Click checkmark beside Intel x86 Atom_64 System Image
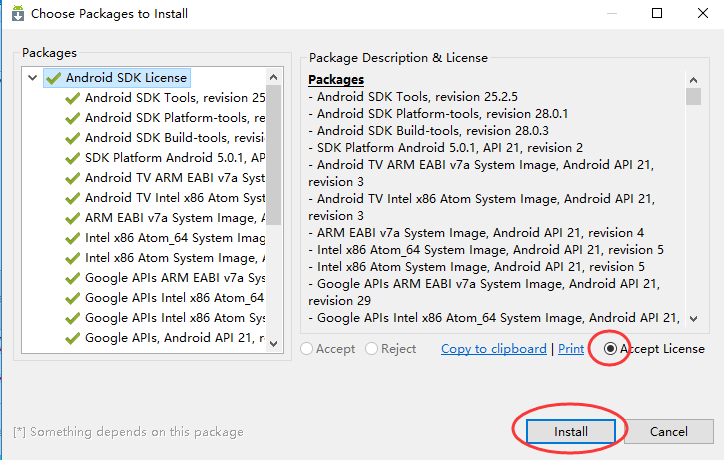The height and width of the screenshot is (460, 724). pos(73,238)
